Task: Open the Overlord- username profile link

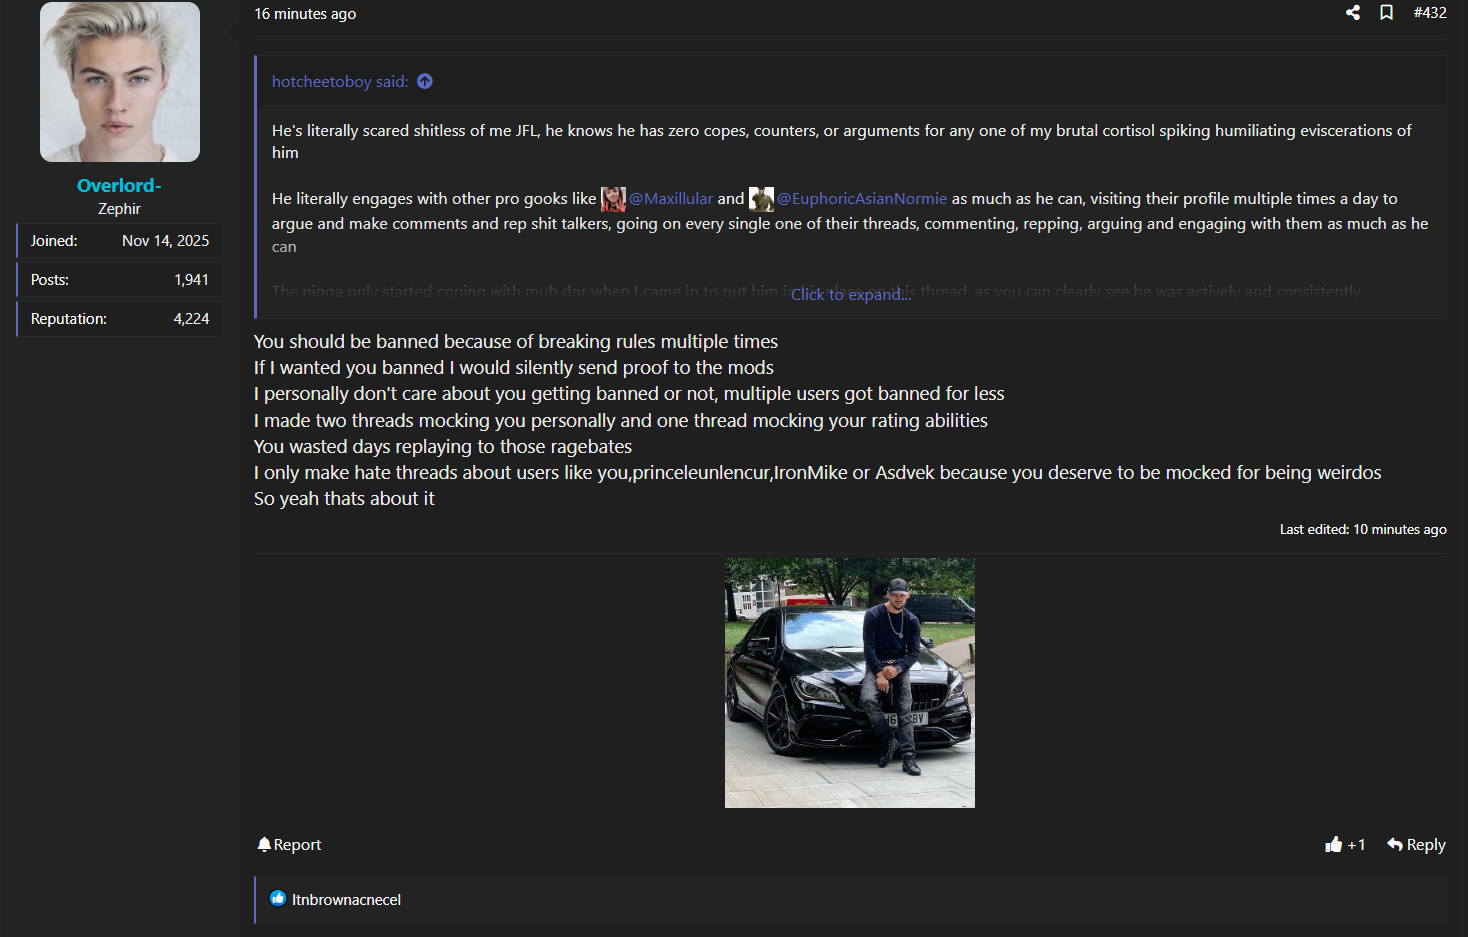Action: (119, 185)
